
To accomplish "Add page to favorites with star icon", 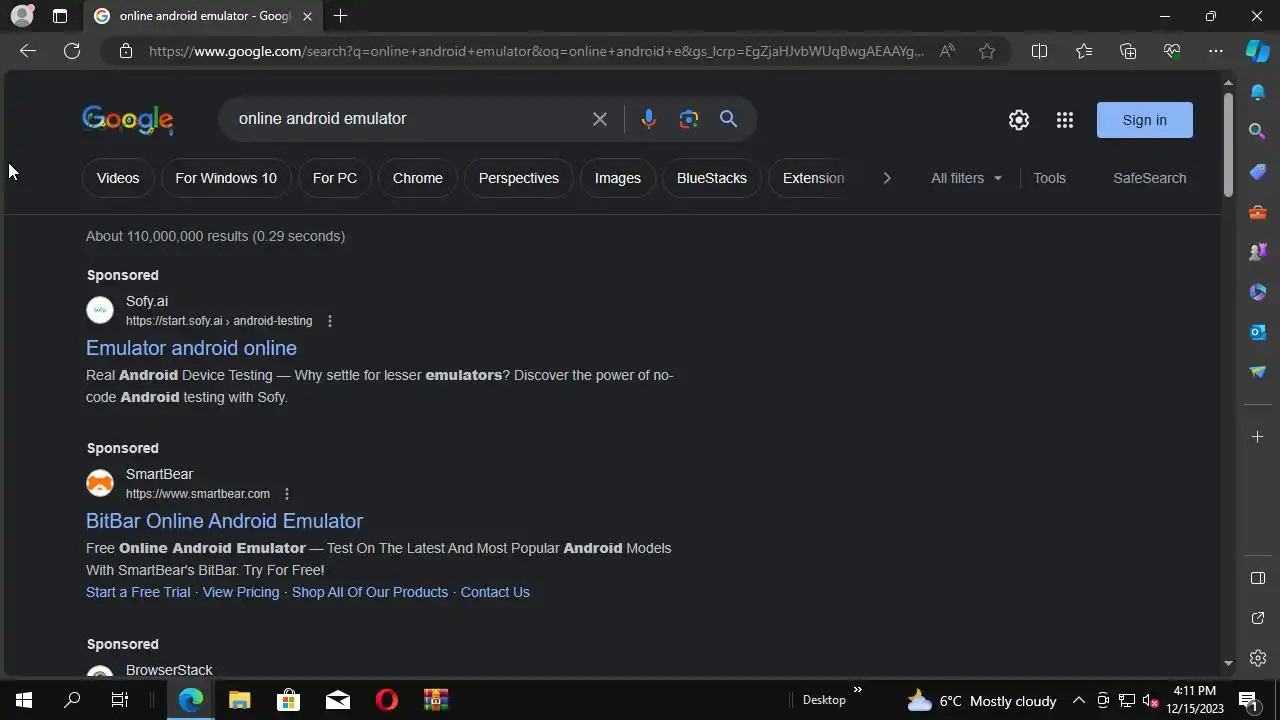I will point(987,51).
